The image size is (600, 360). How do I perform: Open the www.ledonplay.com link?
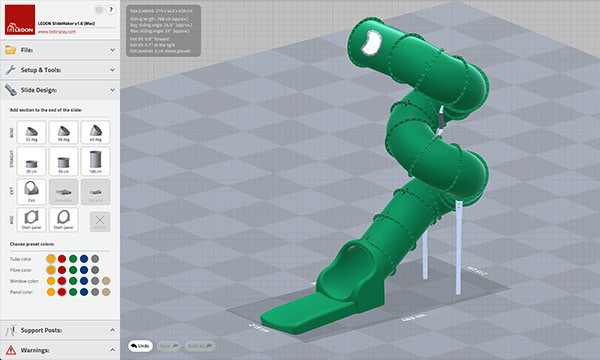coord(57,32)
